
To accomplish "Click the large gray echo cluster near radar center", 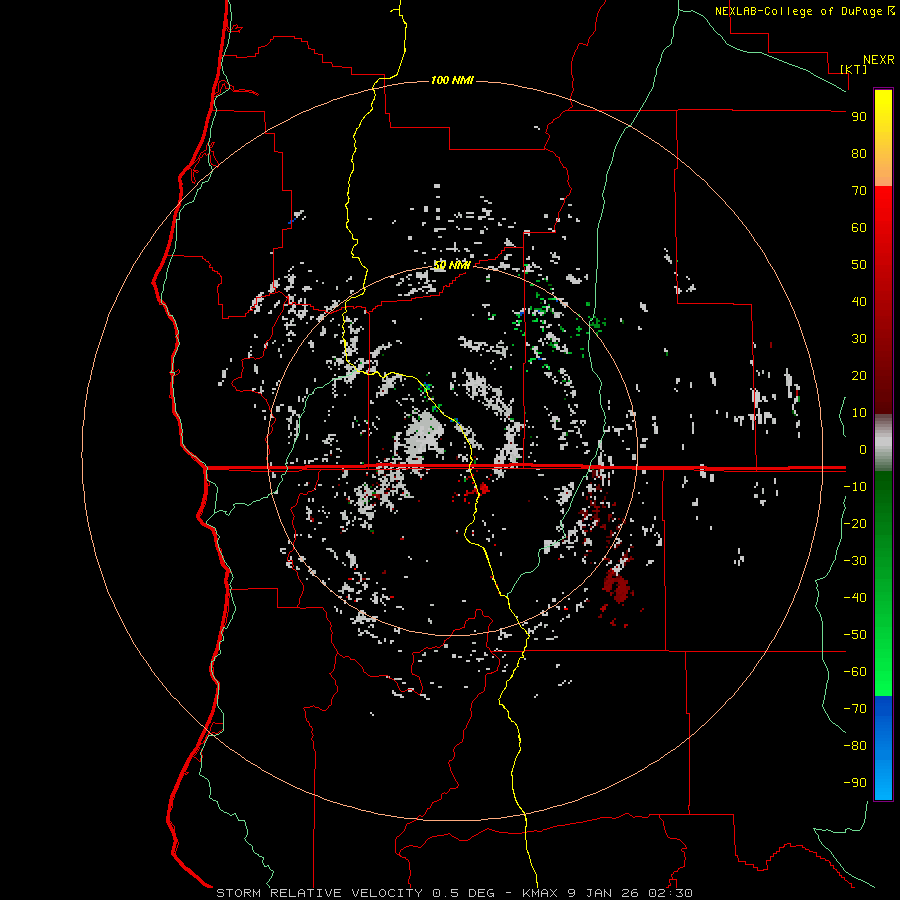I will 424,437.
